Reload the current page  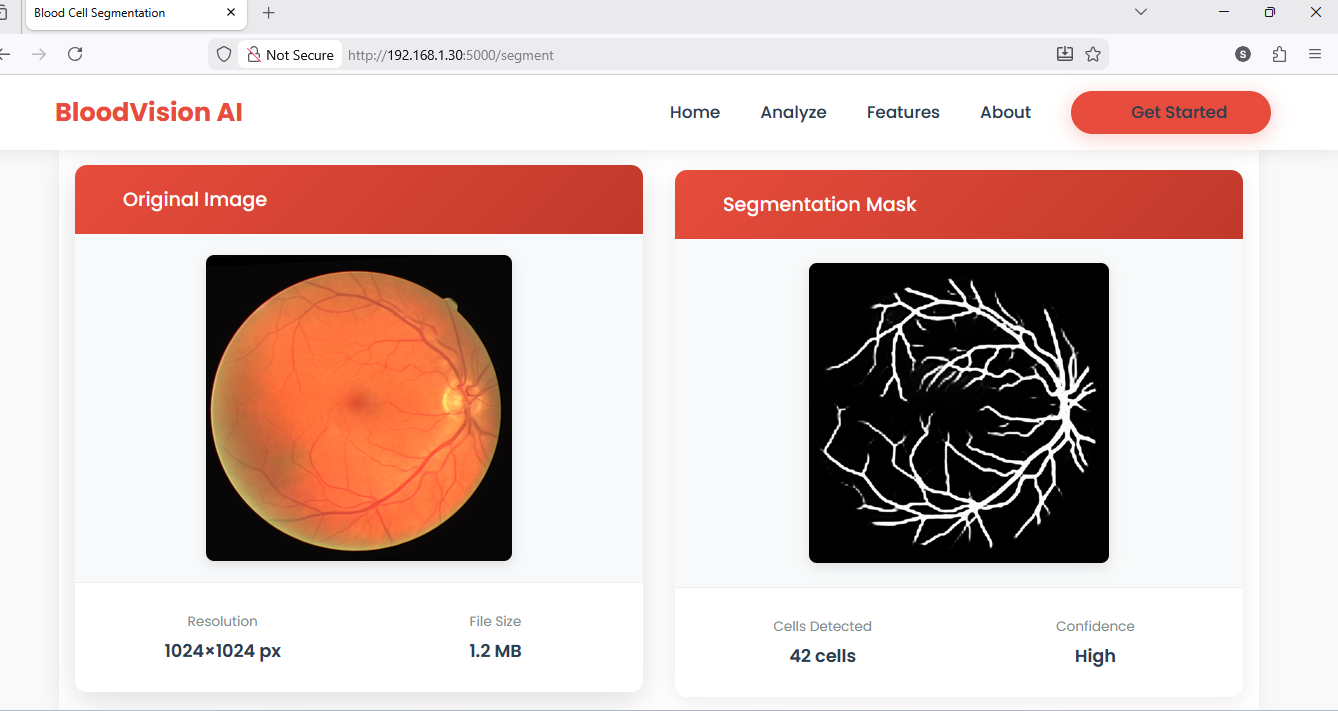(75, 54)
